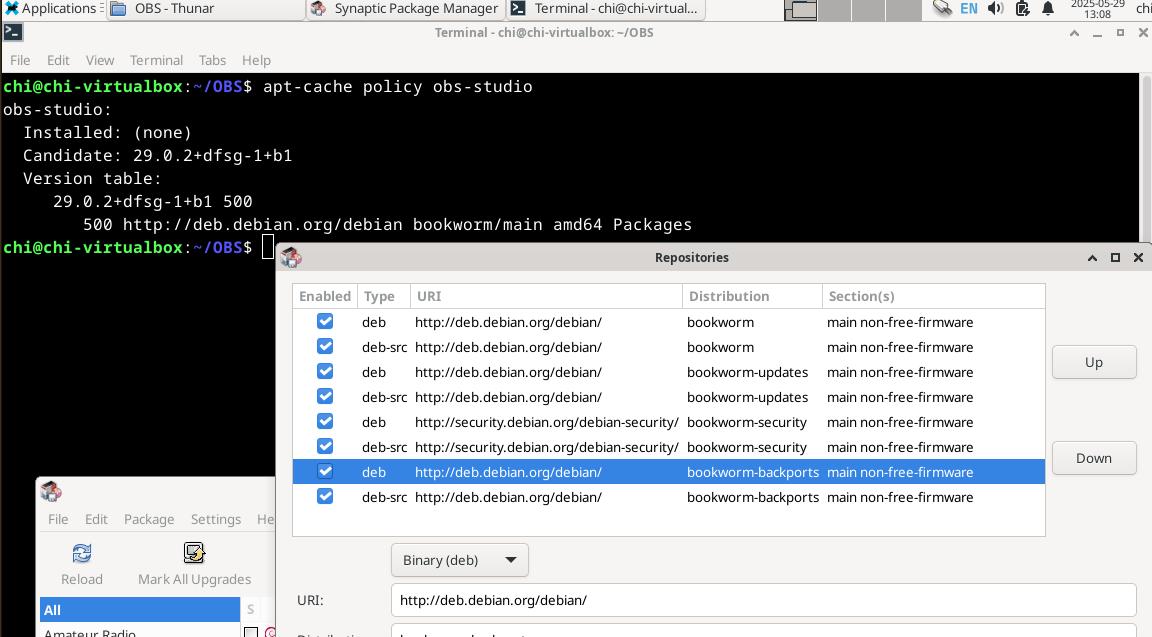Uncheck the deb-src bookworm-security repository

pos(325,446)
